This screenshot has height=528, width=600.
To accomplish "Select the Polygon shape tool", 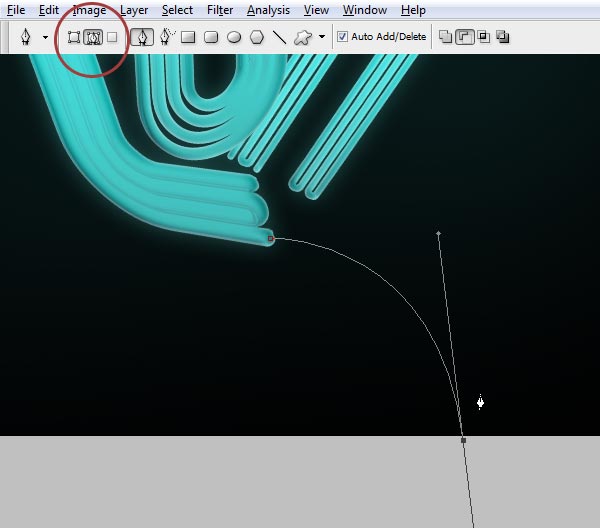I will (257, 37).
